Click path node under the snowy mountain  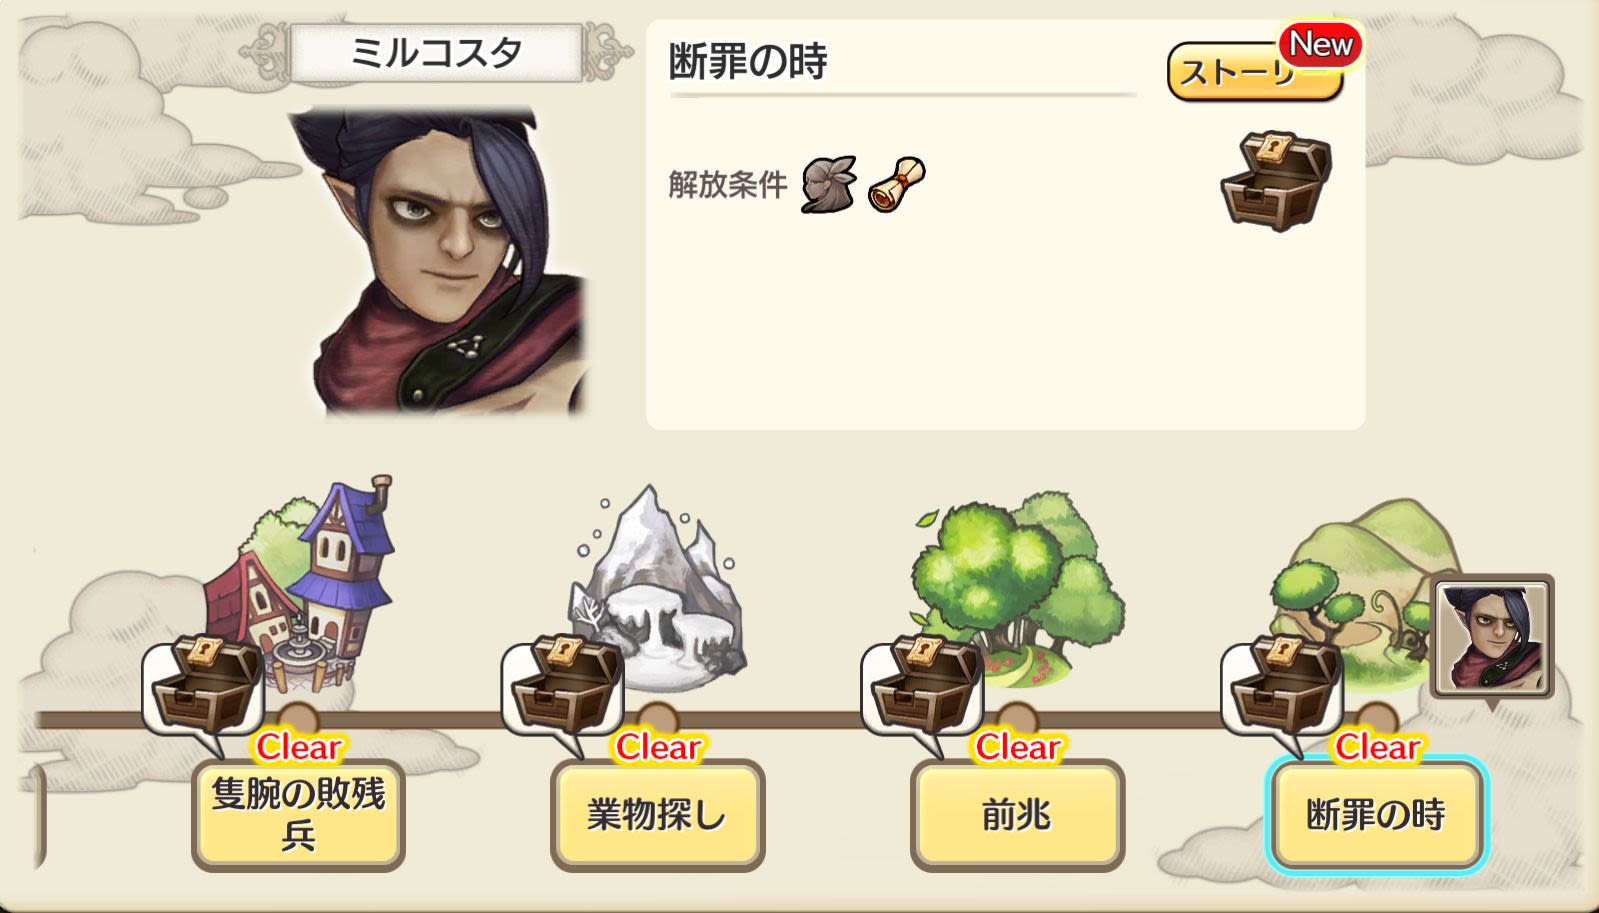click(657, 719)
